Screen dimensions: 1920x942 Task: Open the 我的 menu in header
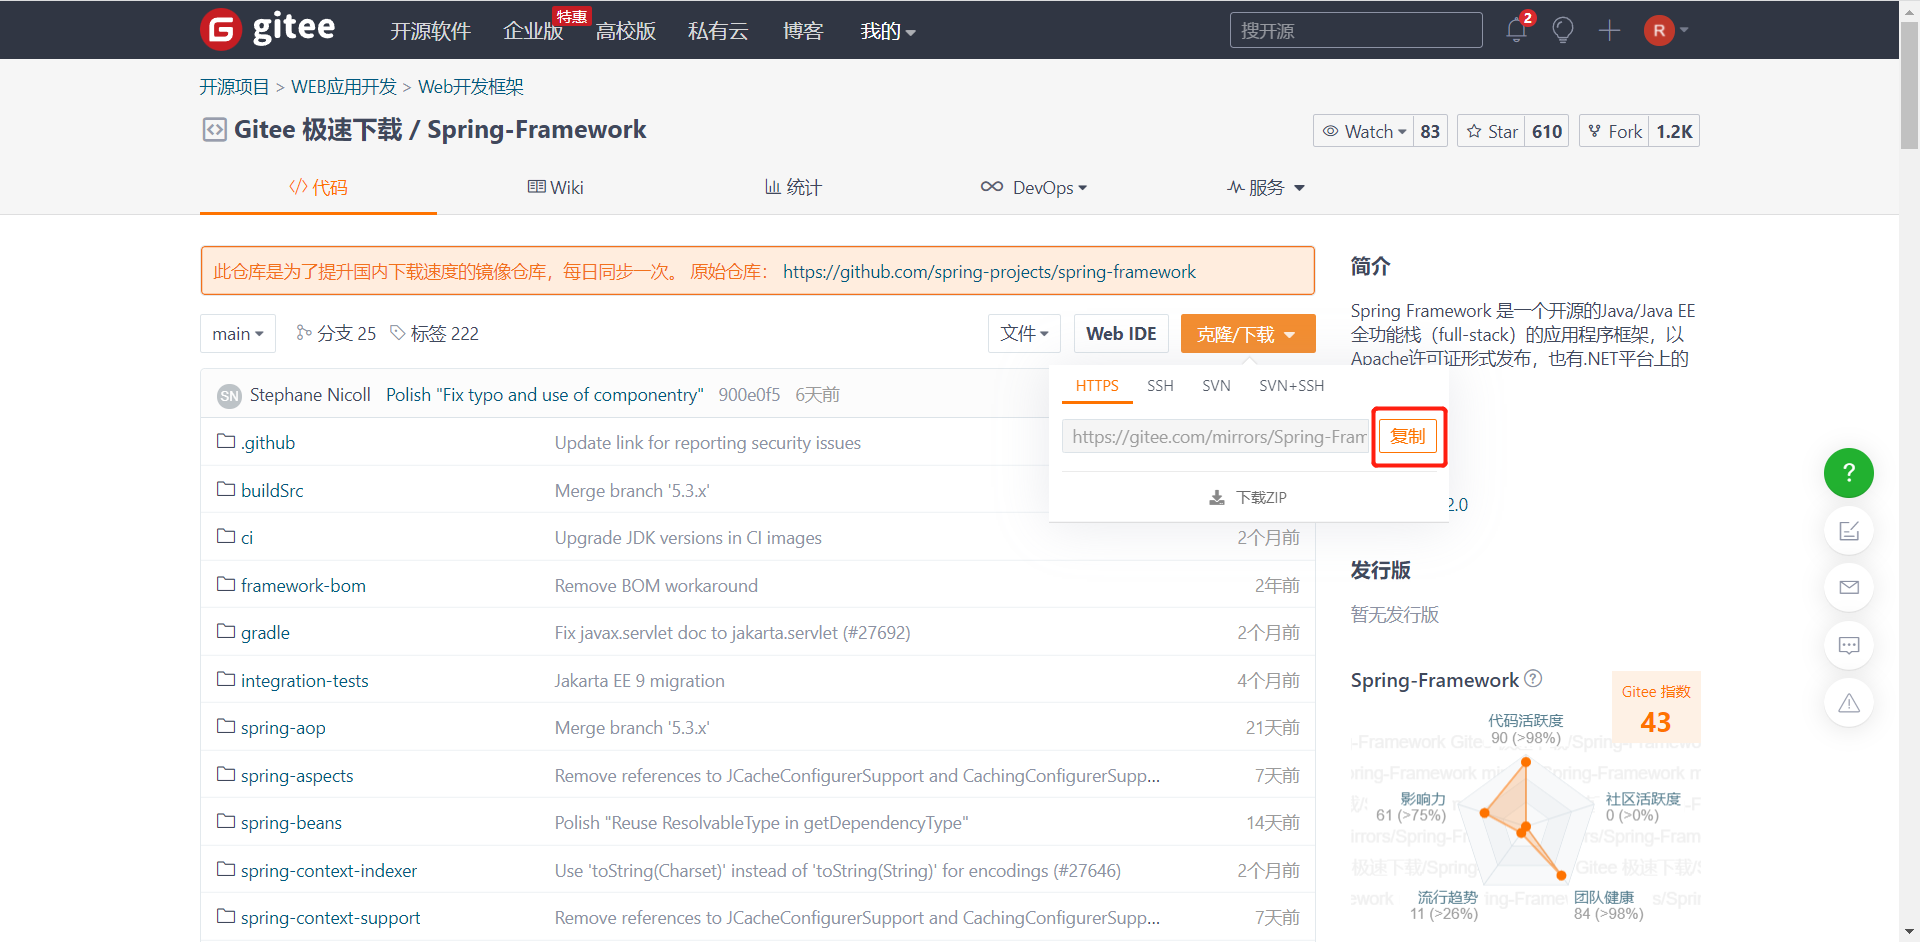tap(888, 31)
